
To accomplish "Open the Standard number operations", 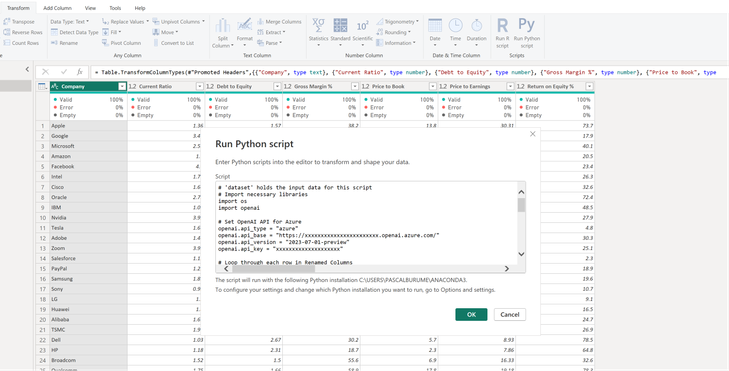I will [x=340, y=32].
